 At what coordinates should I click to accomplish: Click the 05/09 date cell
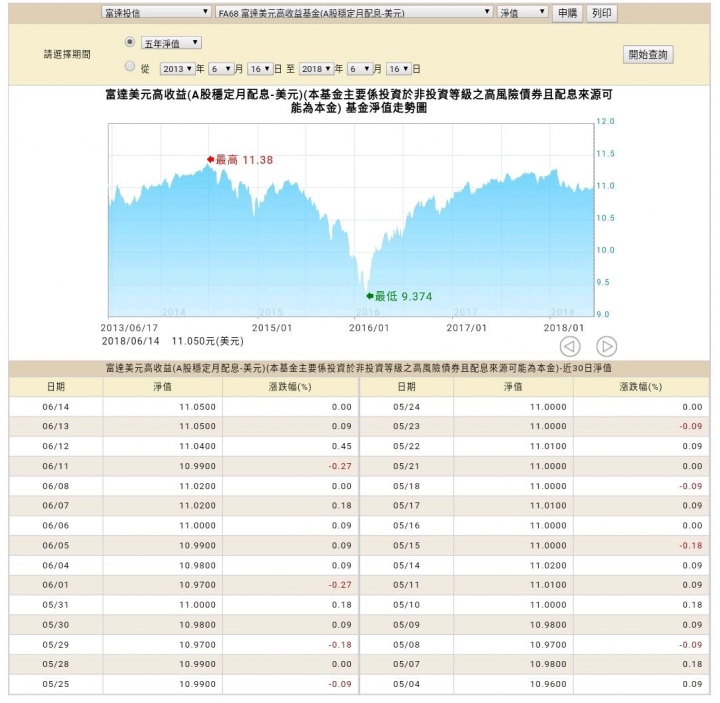tap(406, 624)
